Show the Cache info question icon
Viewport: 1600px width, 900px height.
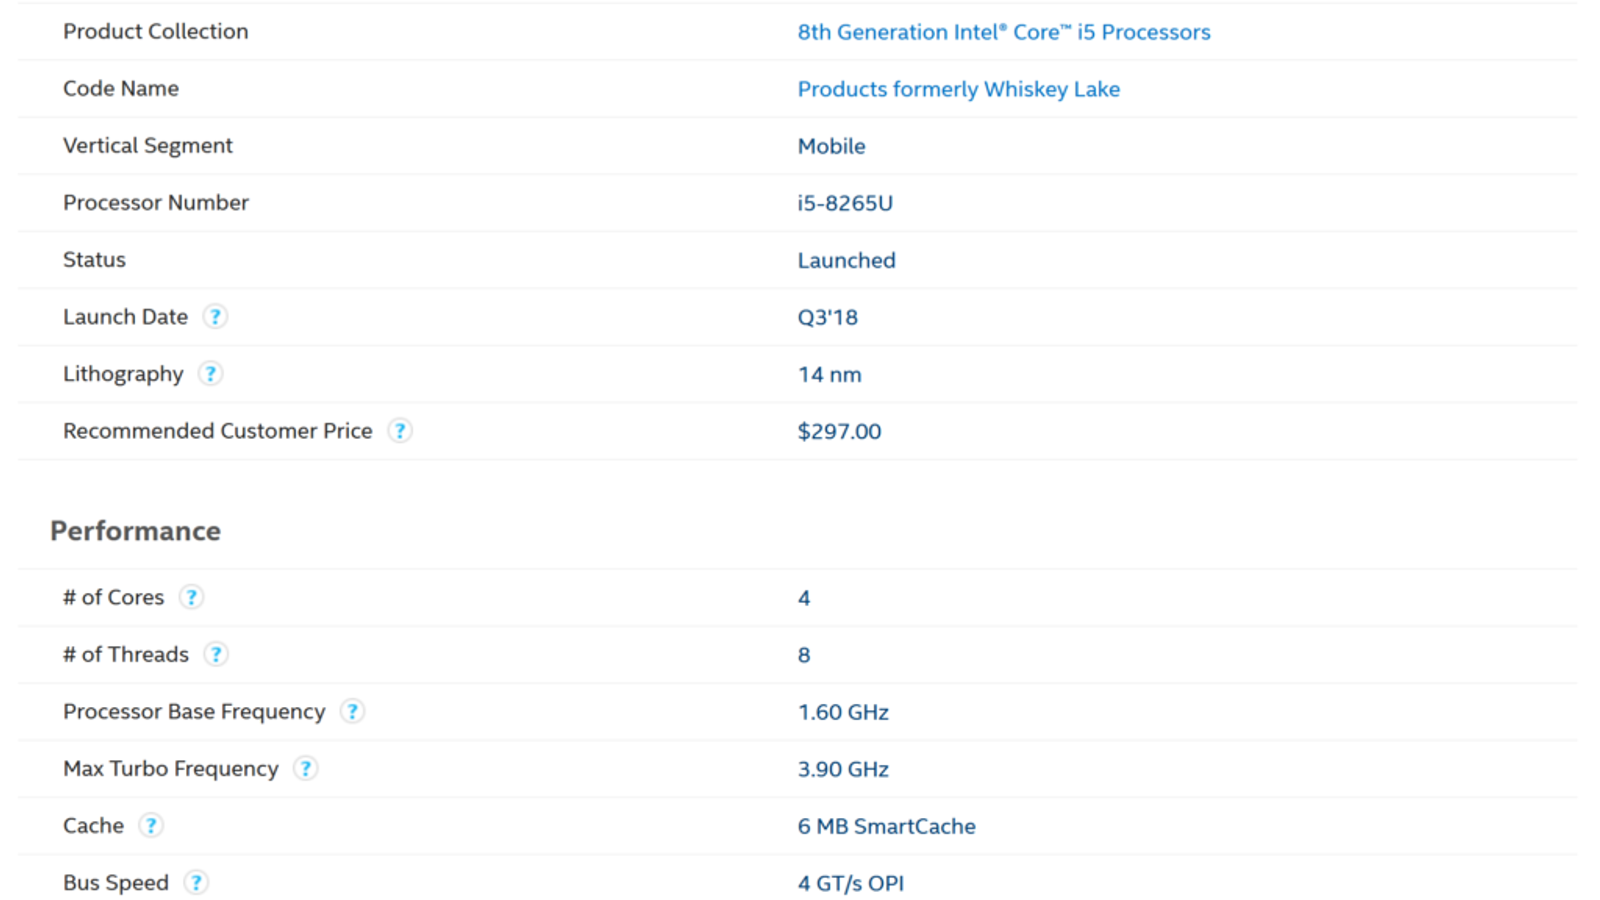pos(151,825)
